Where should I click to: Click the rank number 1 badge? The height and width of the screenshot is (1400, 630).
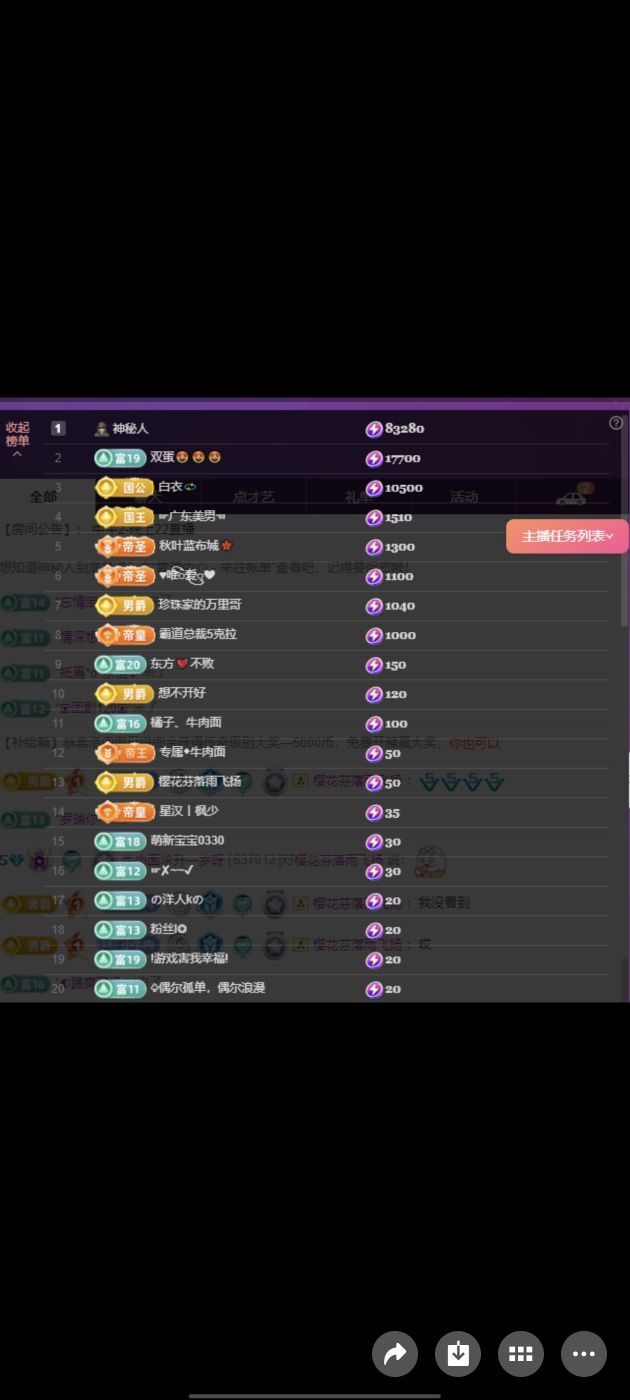click(x=58, y=428)
